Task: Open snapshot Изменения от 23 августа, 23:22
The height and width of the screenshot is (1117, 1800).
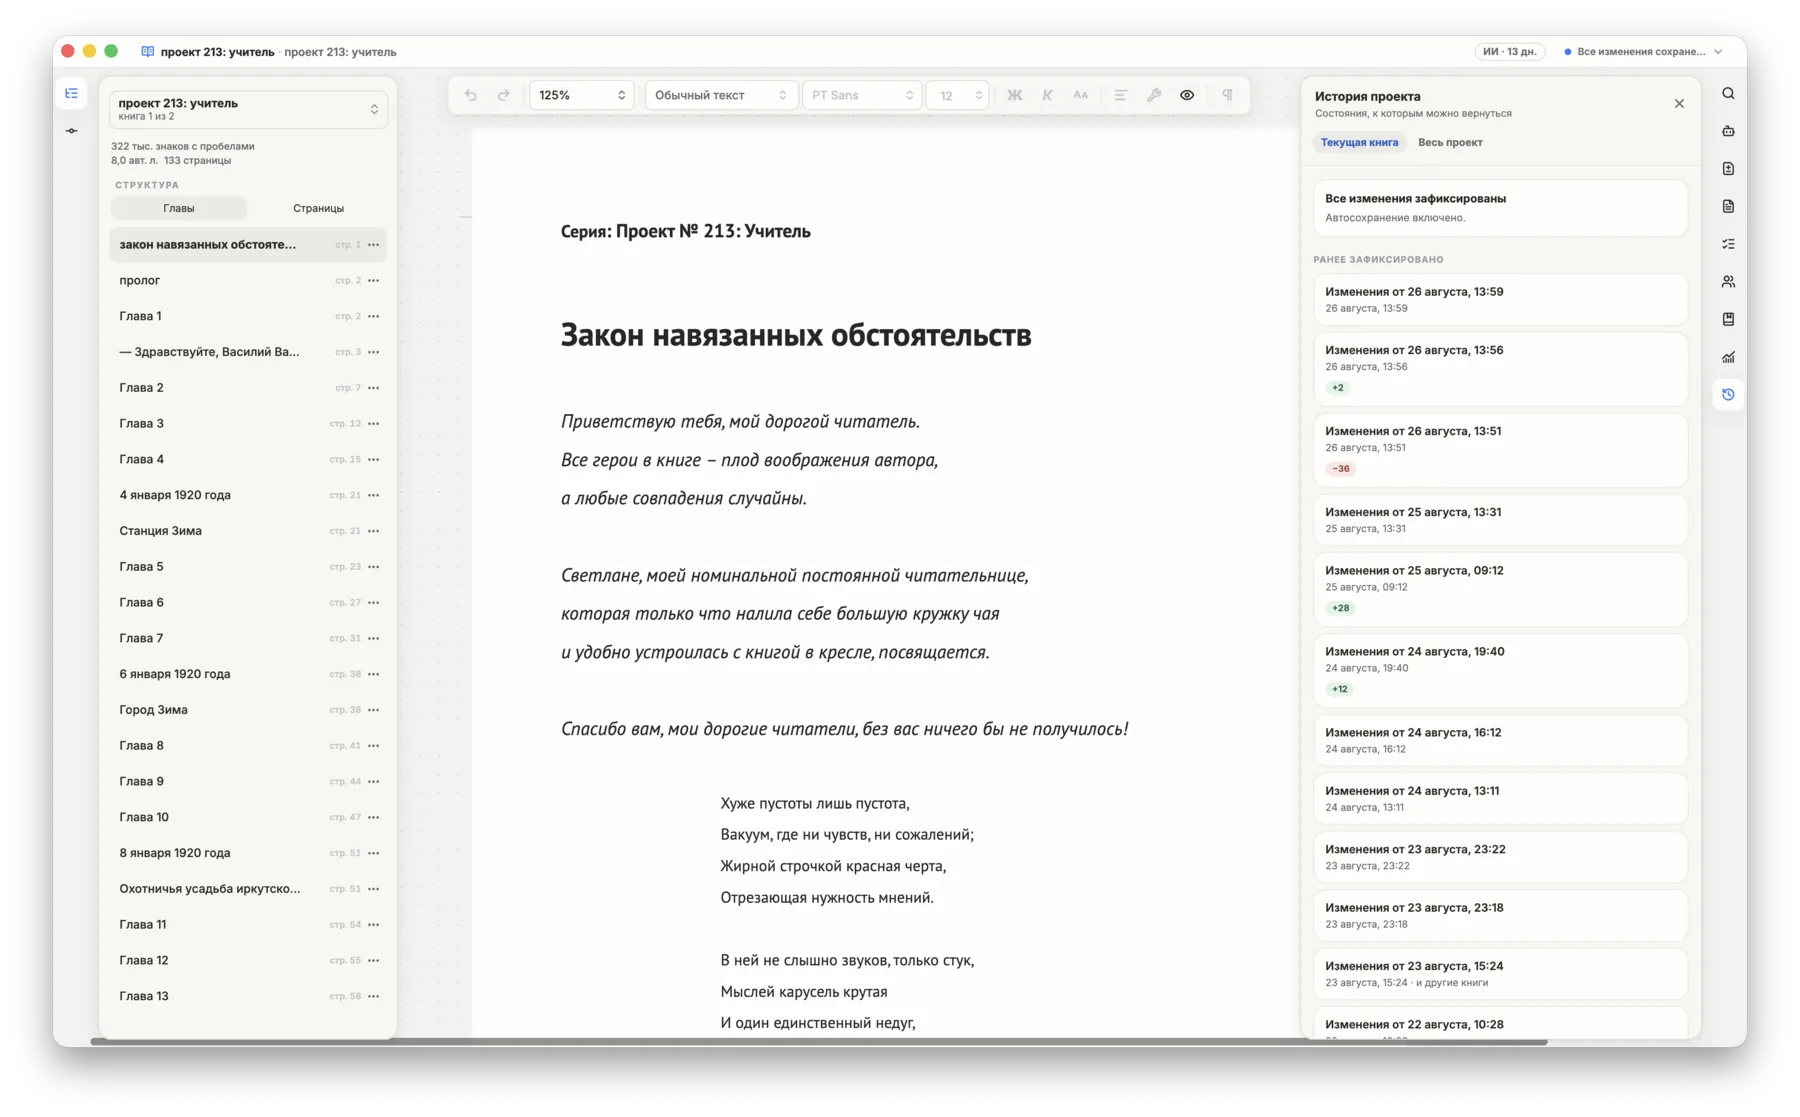Action: pyautogui.click(x=1500, y=857)
